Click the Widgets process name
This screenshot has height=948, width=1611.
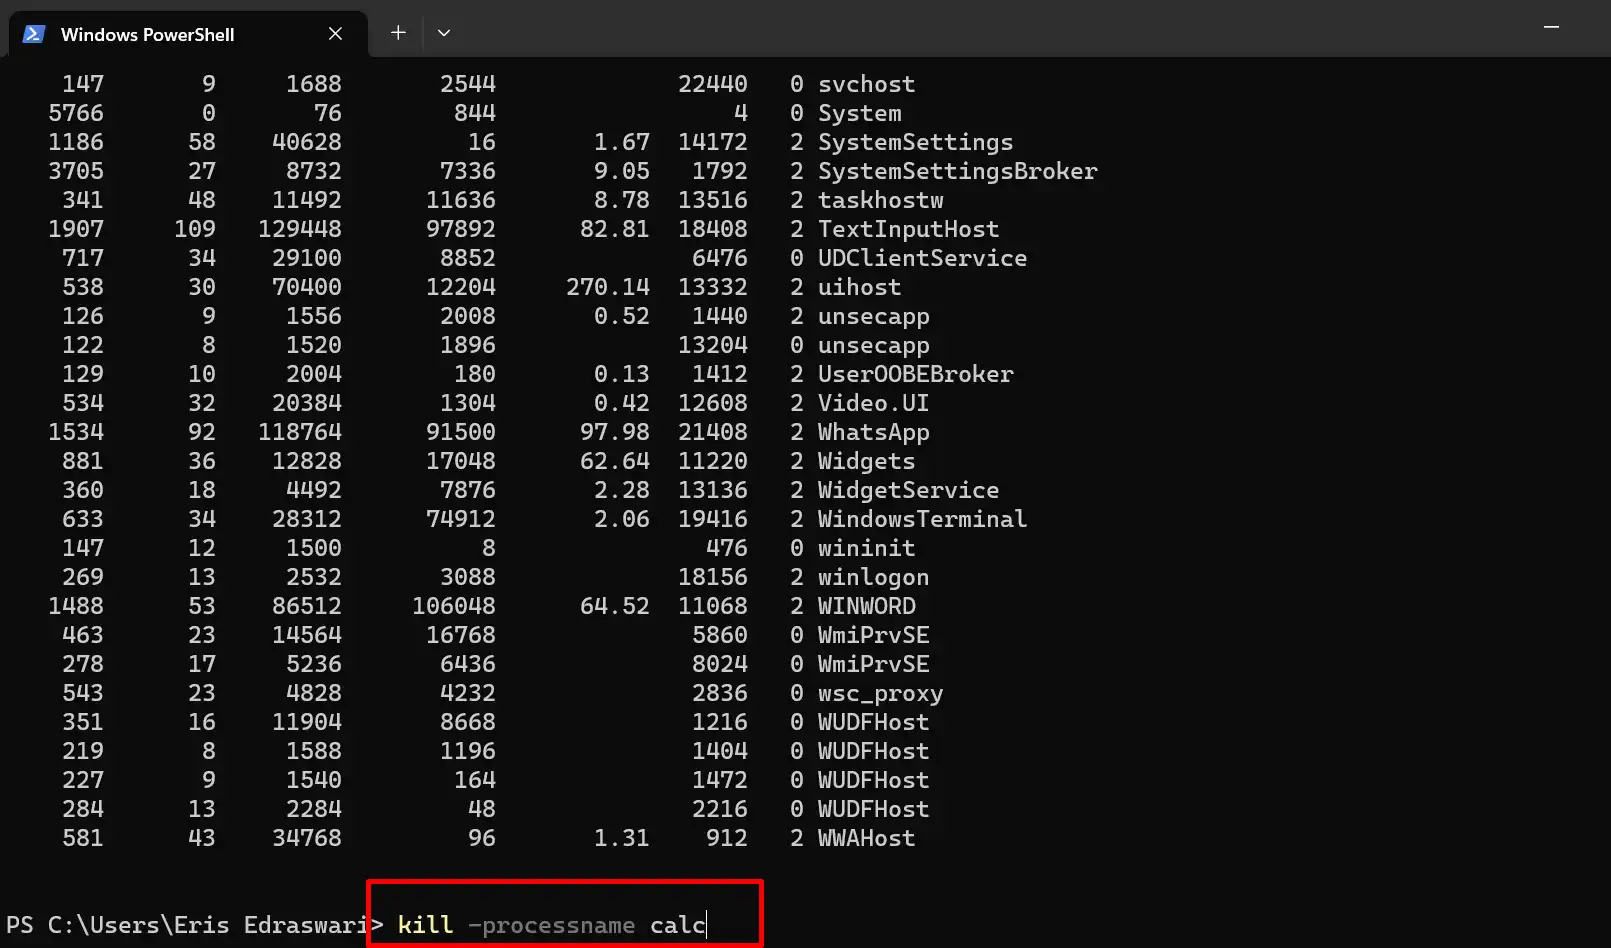(866, 461)
